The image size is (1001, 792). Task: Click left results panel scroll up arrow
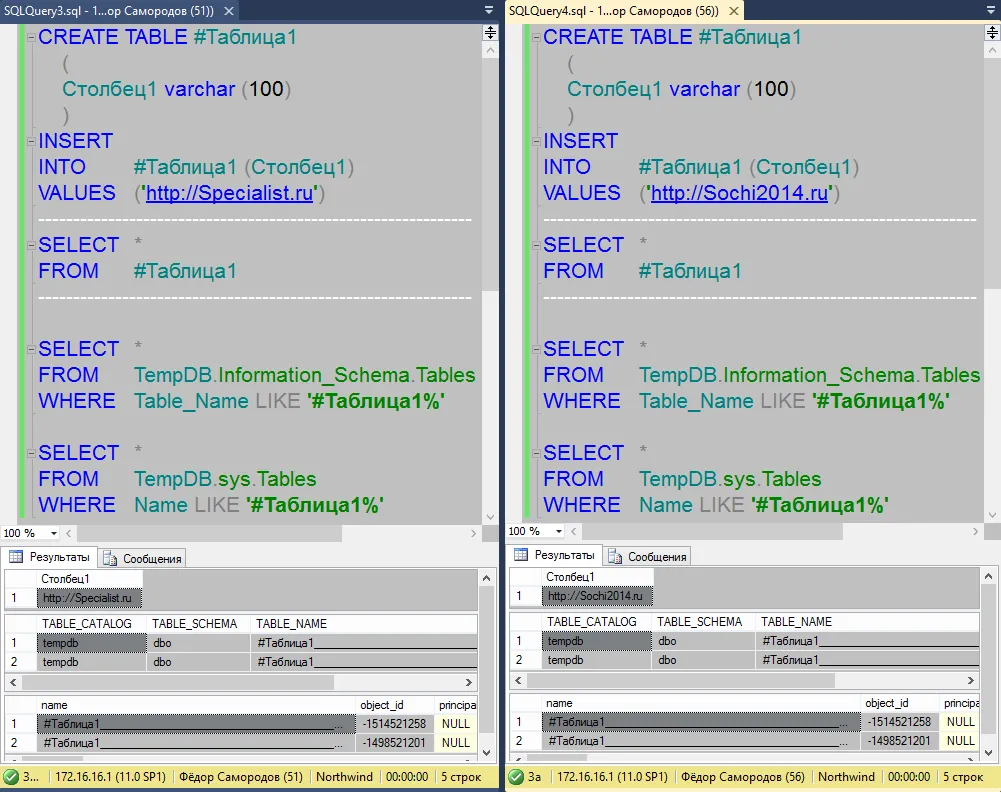coord(486,578)
